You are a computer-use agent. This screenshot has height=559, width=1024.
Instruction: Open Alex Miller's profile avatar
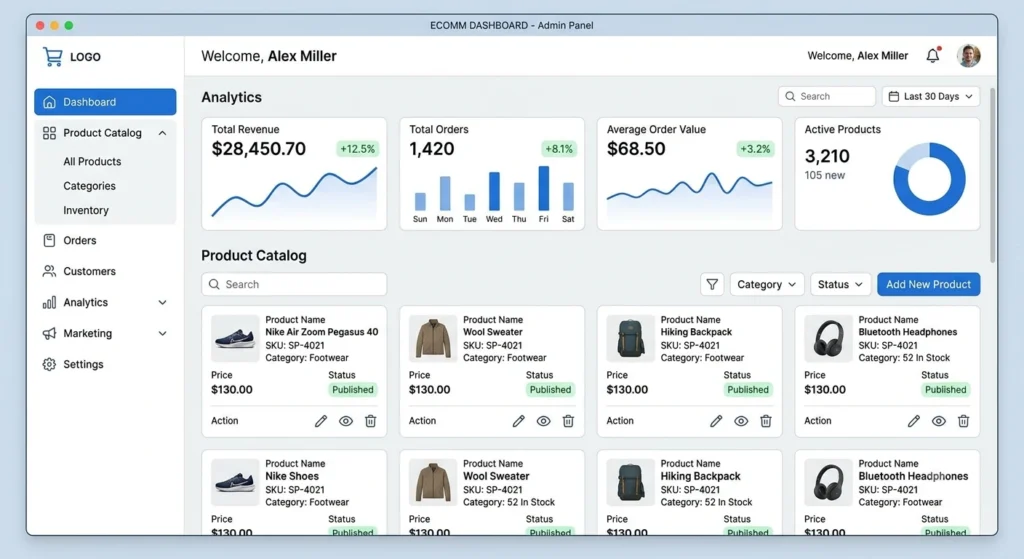pos(968,56)
